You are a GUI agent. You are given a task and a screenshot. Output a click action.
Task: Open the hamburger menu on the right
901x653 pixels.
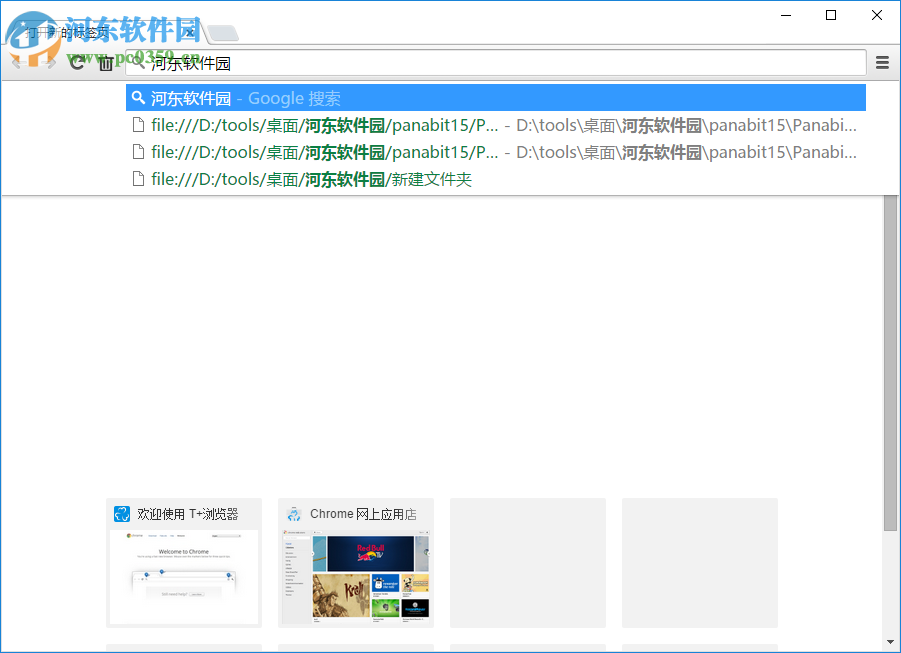click(882, 62)
